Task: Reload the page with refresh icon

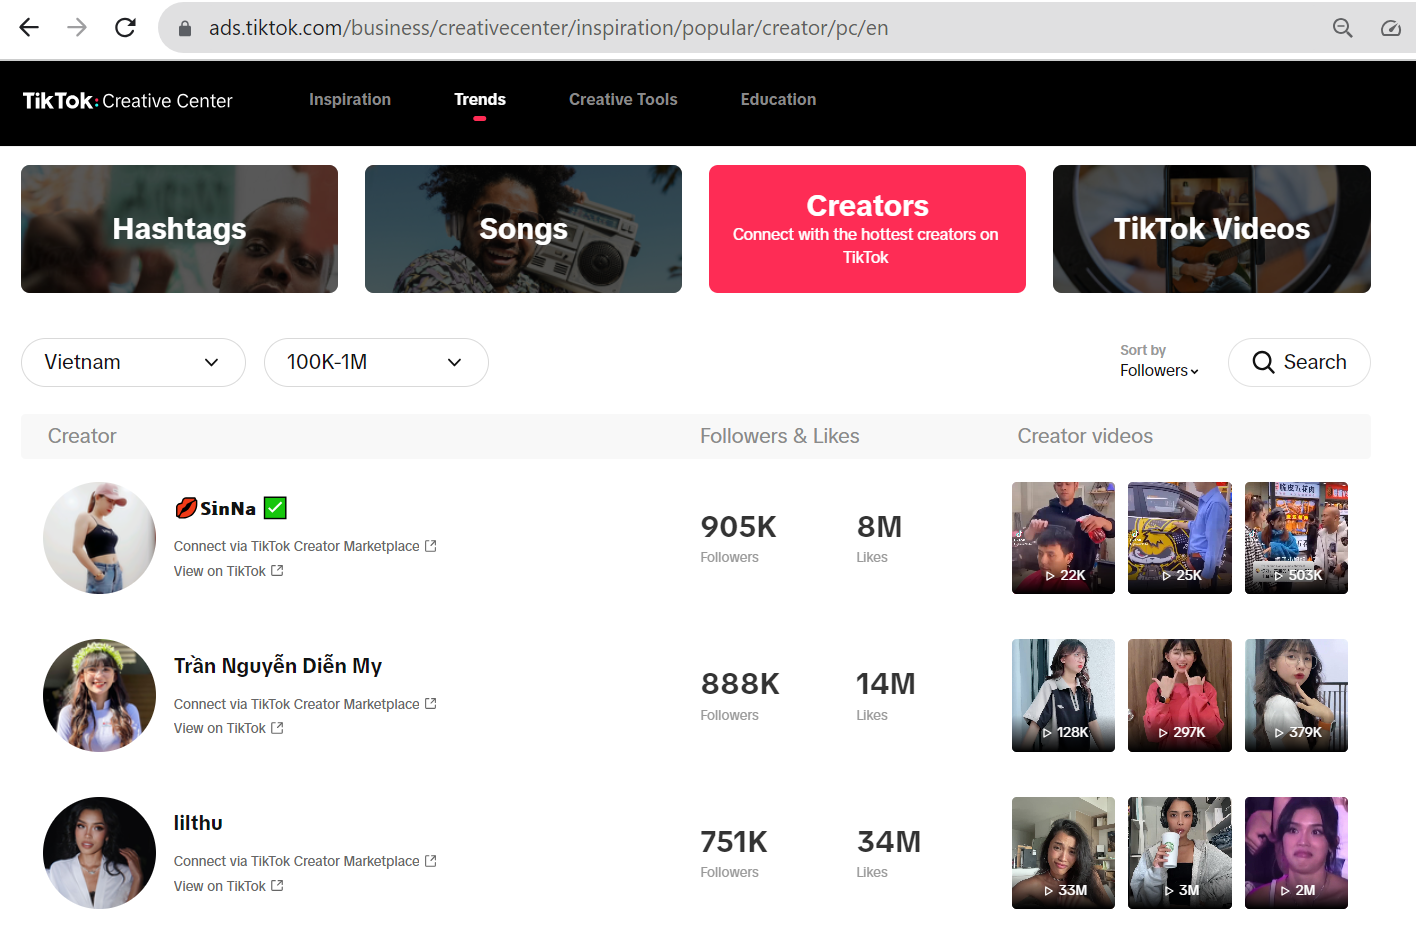Action: click(125, 27)
